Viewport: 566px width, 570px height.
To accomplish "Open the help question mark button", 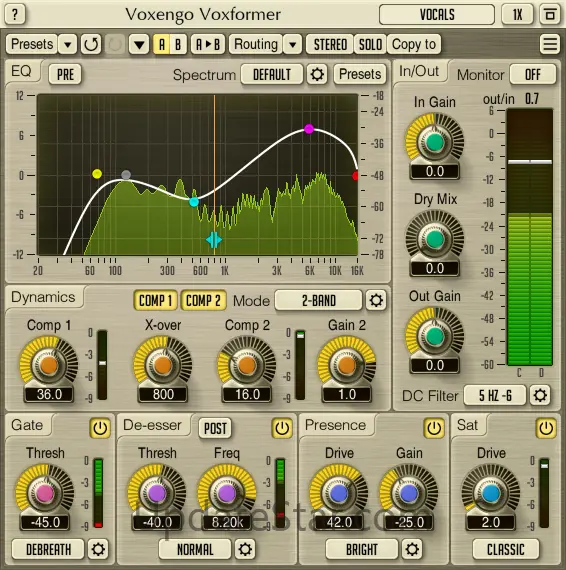I will [x=15, y=15].
